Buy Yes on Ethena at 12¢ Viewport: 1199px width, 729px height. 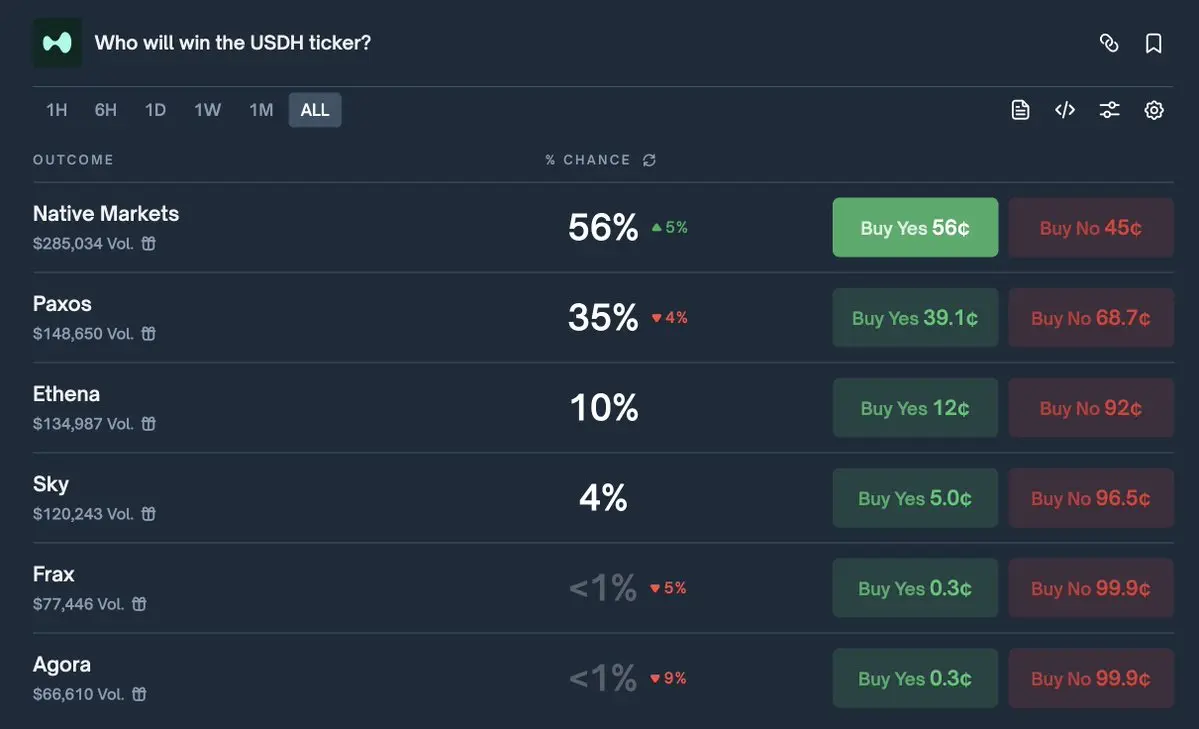(915, 408)
